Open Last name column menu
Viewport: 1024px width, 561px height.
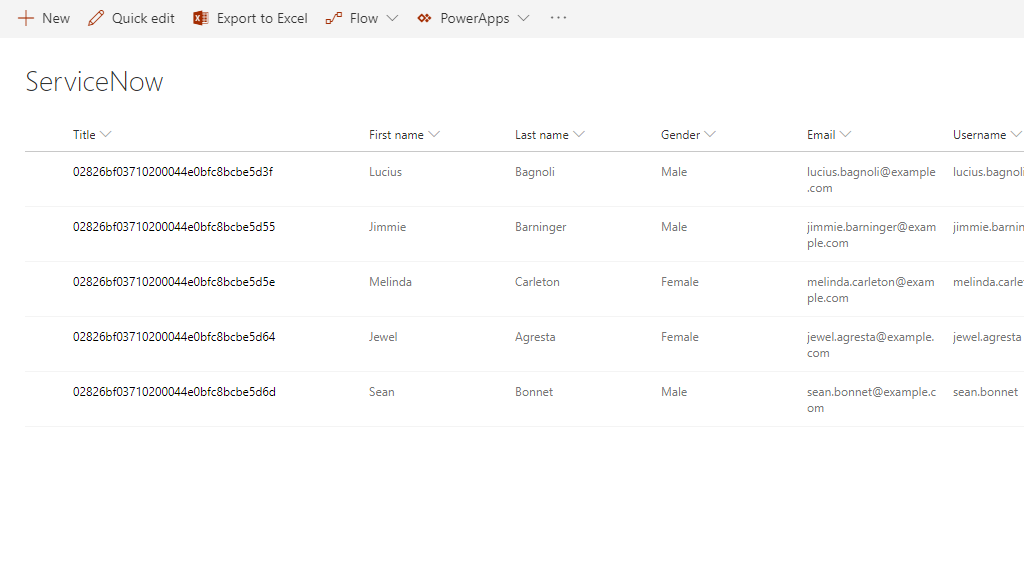click(579, 135)
